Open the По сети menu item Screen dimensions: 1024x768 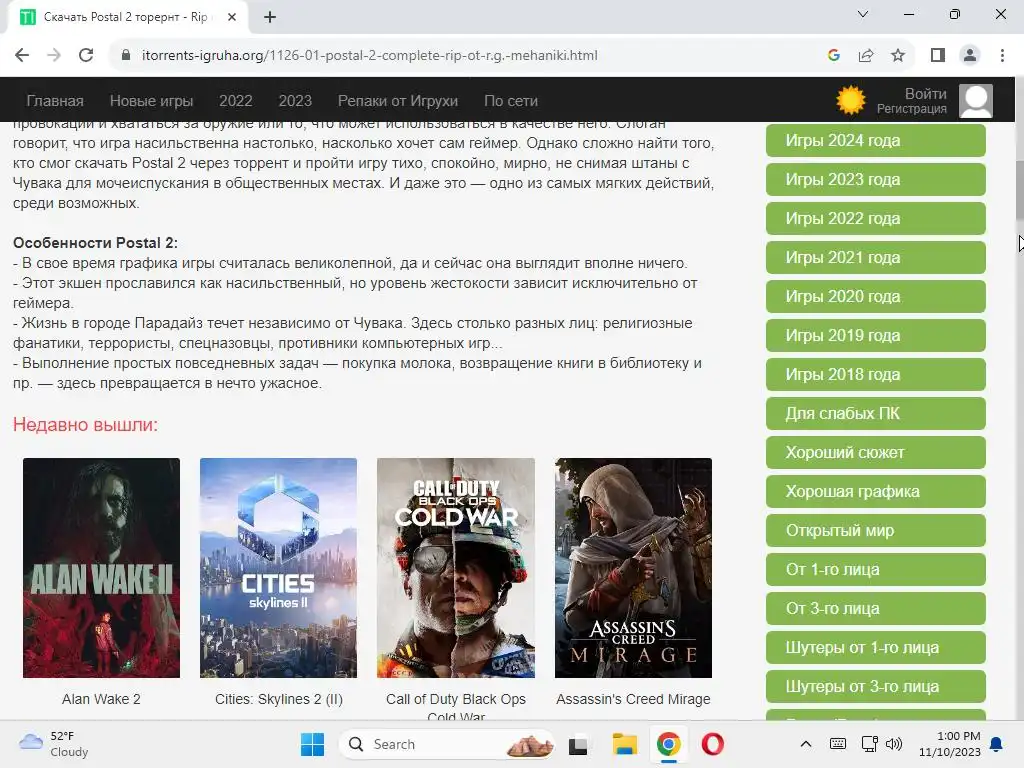[x=511, y=101]
